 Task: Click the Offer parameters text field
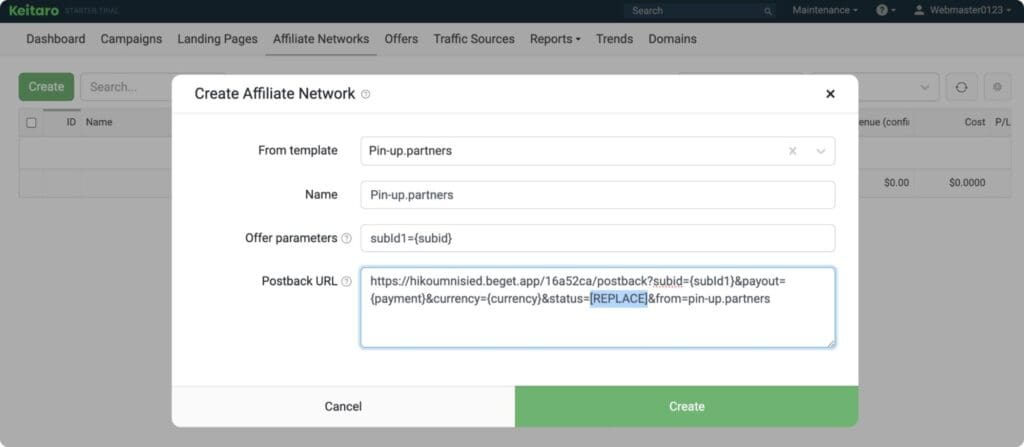597,239
